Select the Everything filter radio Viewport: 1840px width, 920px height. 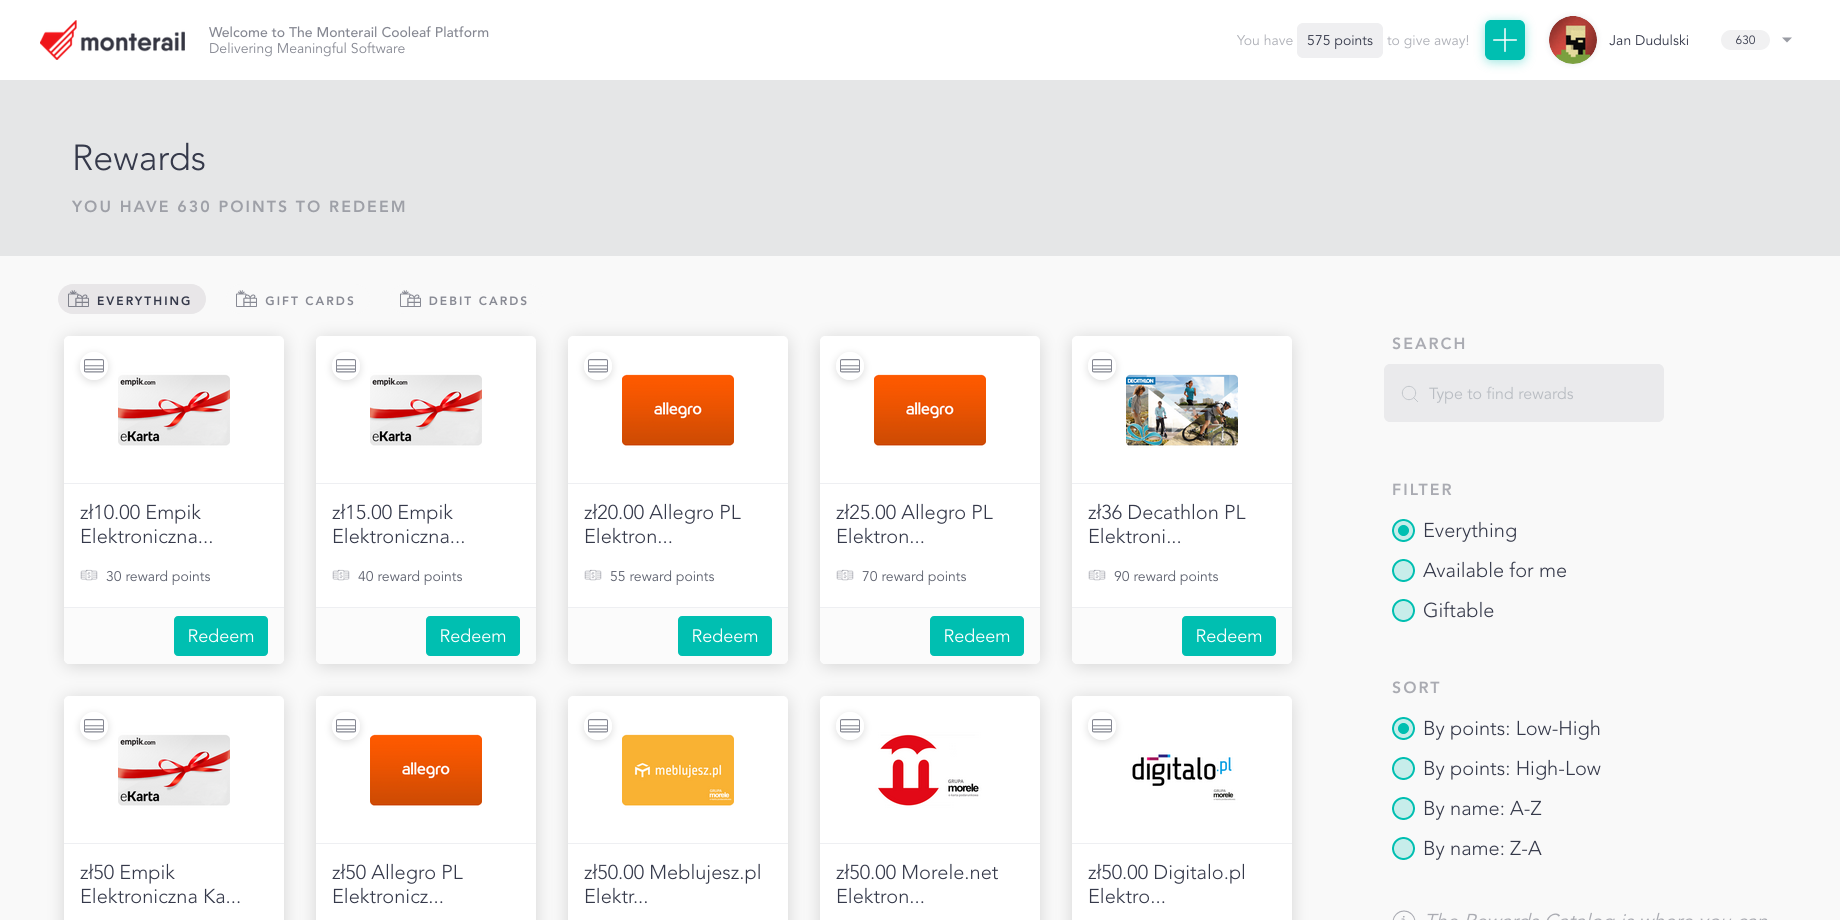coord(1404,530)
